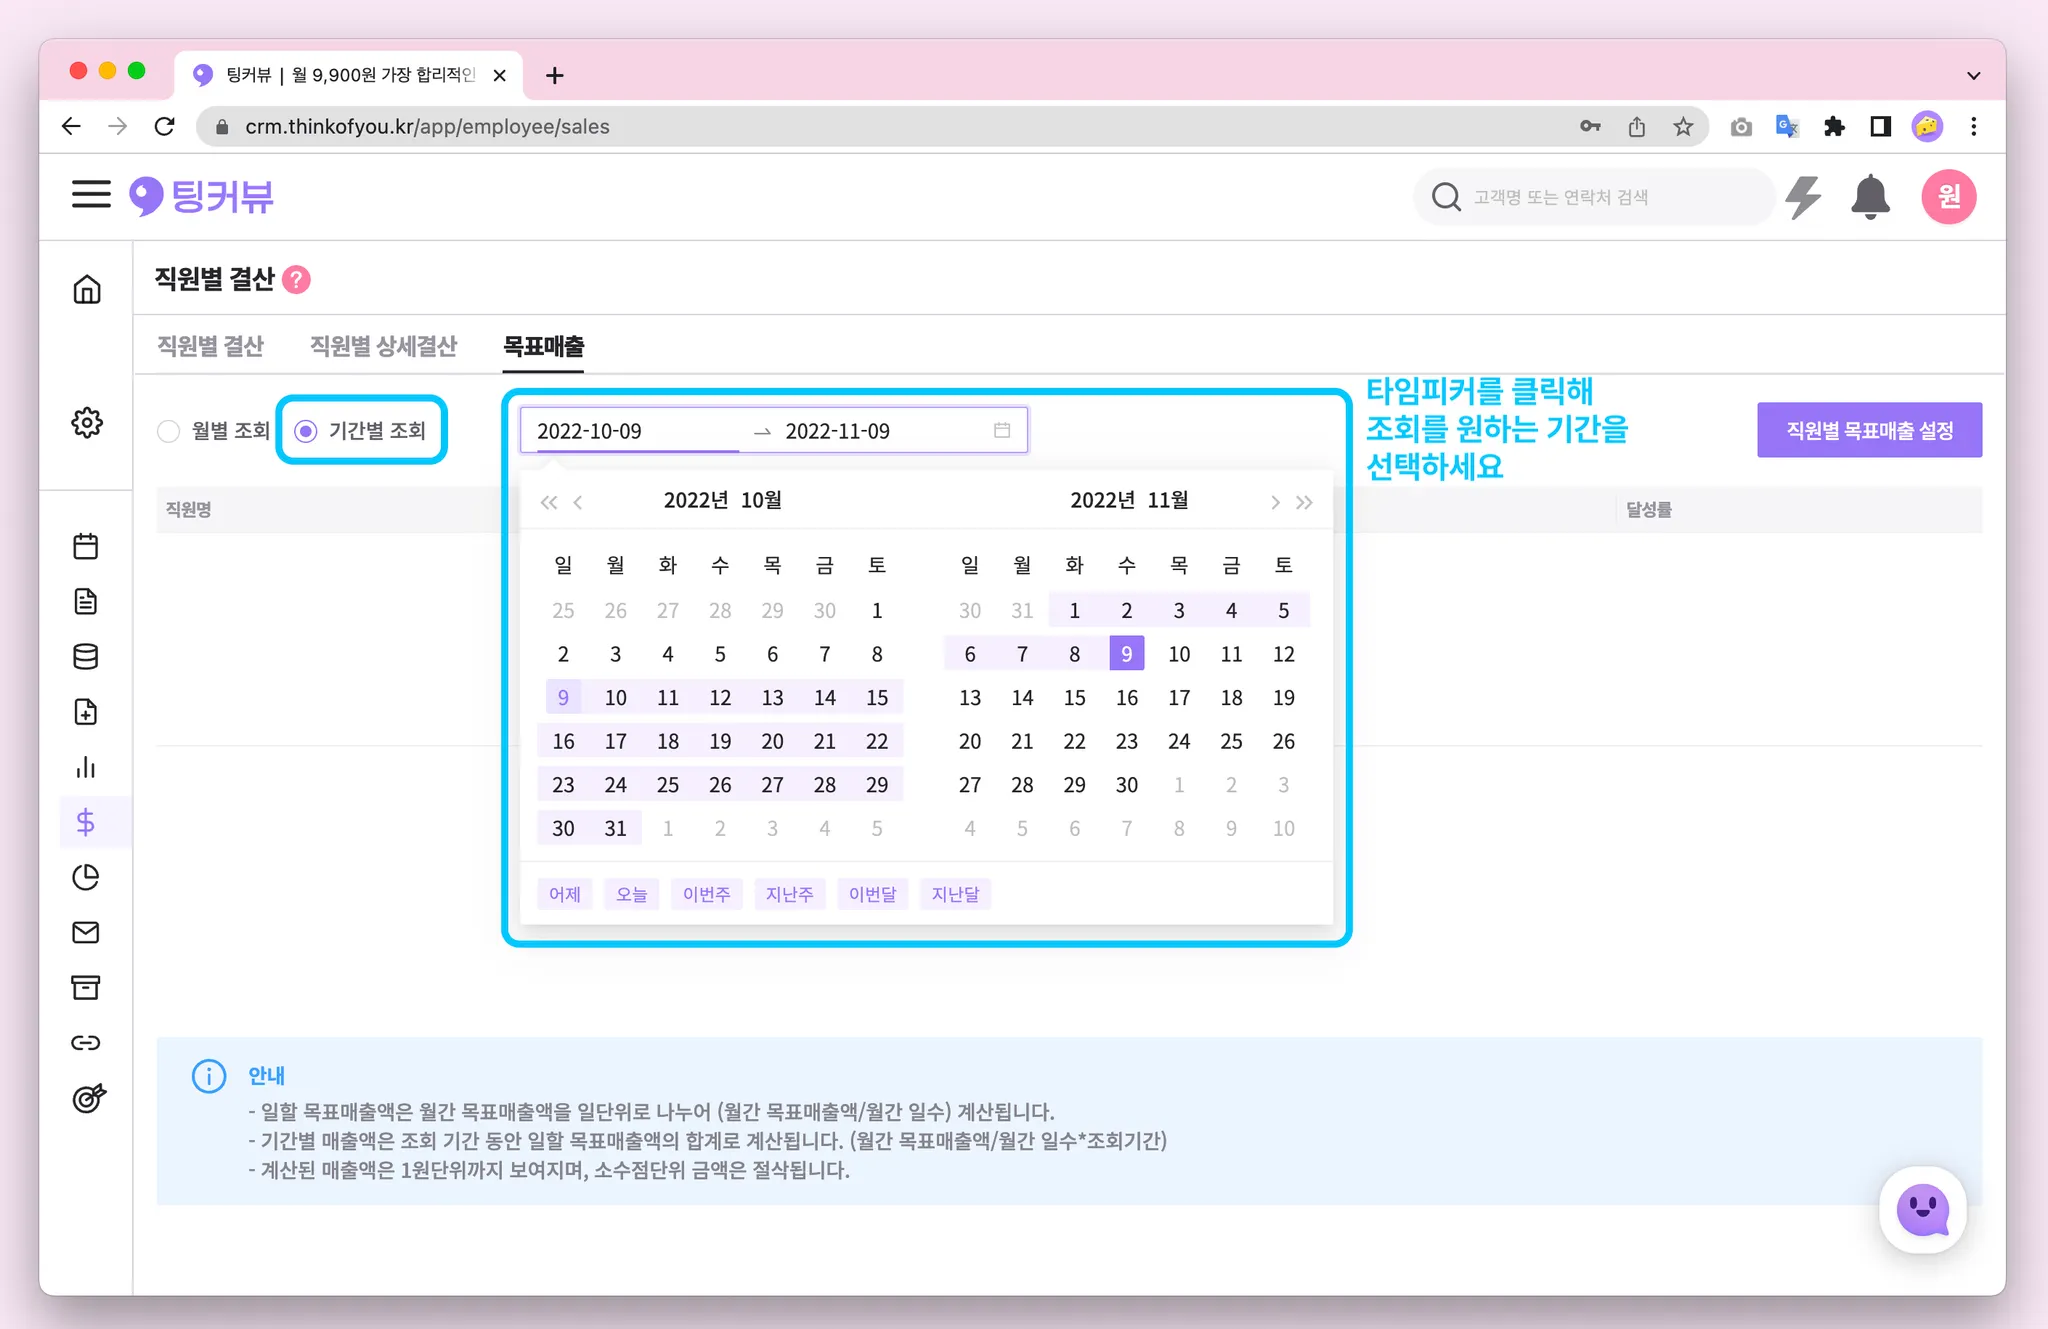Select the 기간별 조회 radio button
The height and width of the screenshot is (1329, 2048).
pos(306,431)
